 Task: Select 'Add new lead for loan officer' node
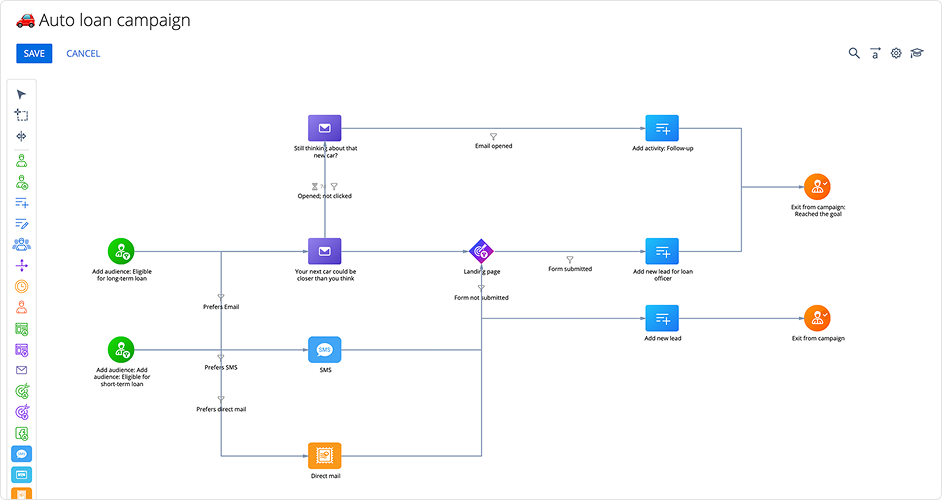[x=662, y=250]
